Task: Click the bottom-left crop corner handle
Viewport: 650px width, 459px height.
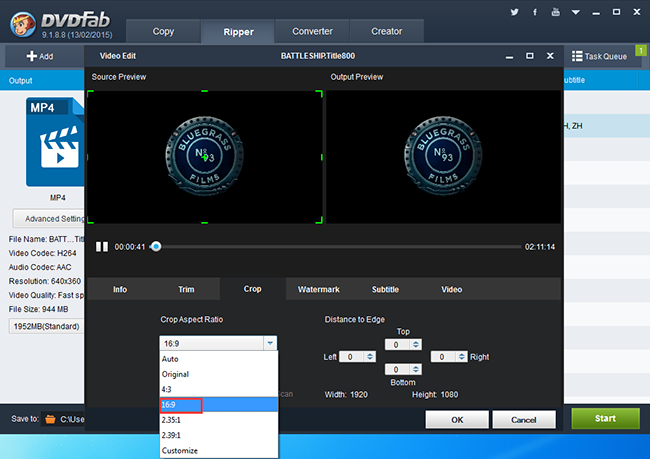Action: pyautogui.click(x=90, y=220)
